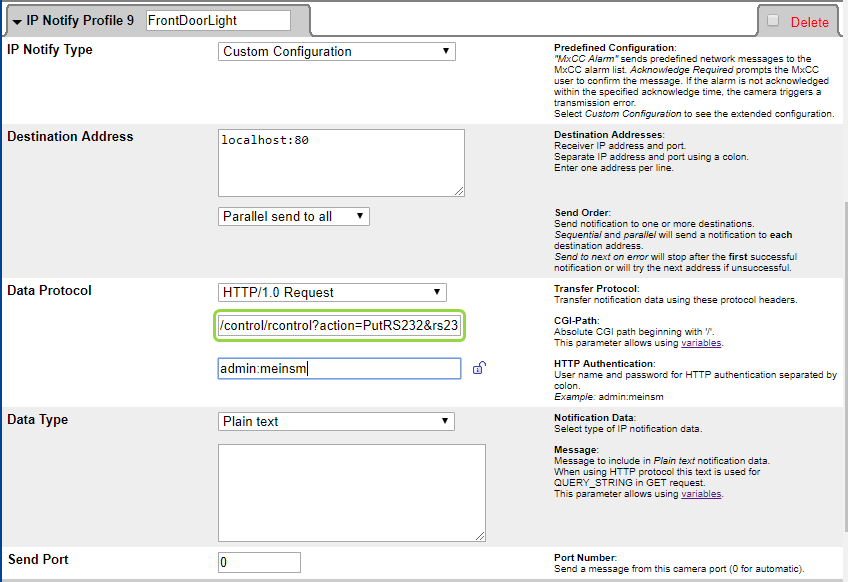Click the CGI path field with /control/rcontrol
Screen dimensions: 848x582
click(340, 326)
